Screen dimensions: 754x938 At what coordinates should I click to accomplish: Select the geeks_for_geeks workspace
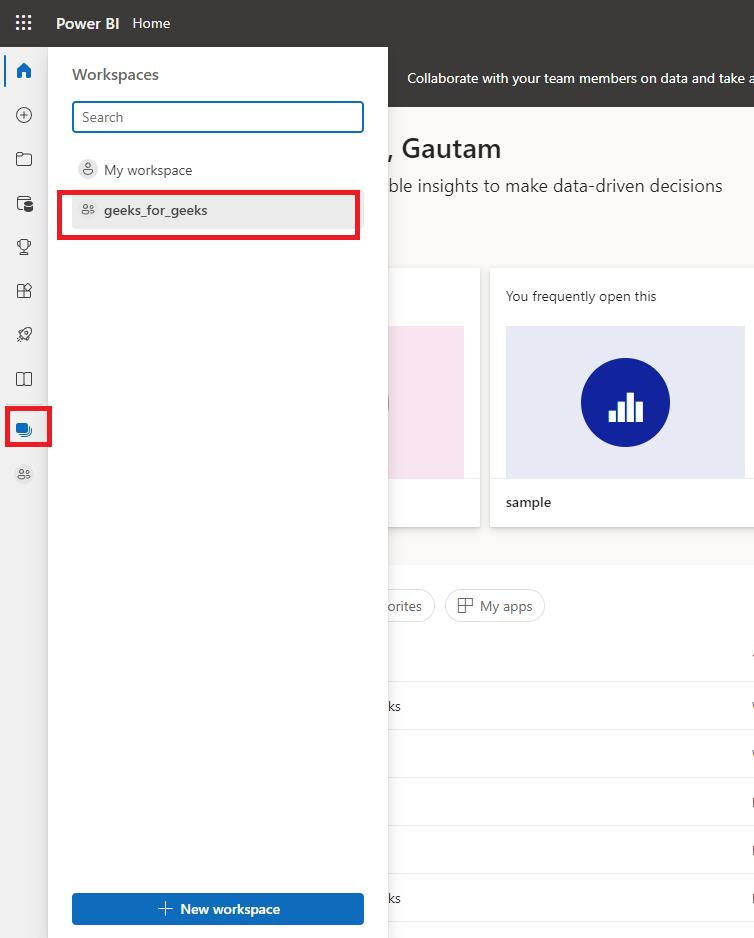[x=218, y=211]
